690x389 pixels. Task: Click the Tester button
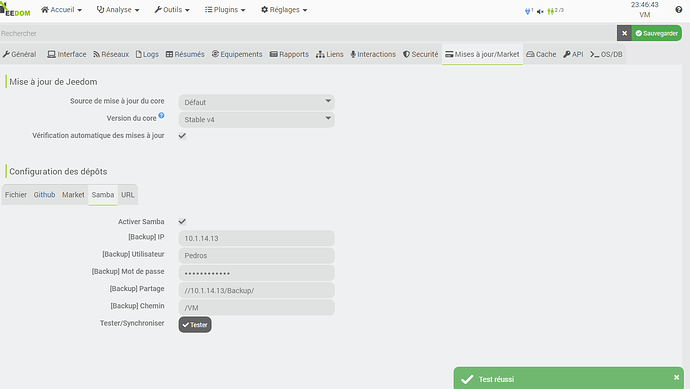pos(195,325)
